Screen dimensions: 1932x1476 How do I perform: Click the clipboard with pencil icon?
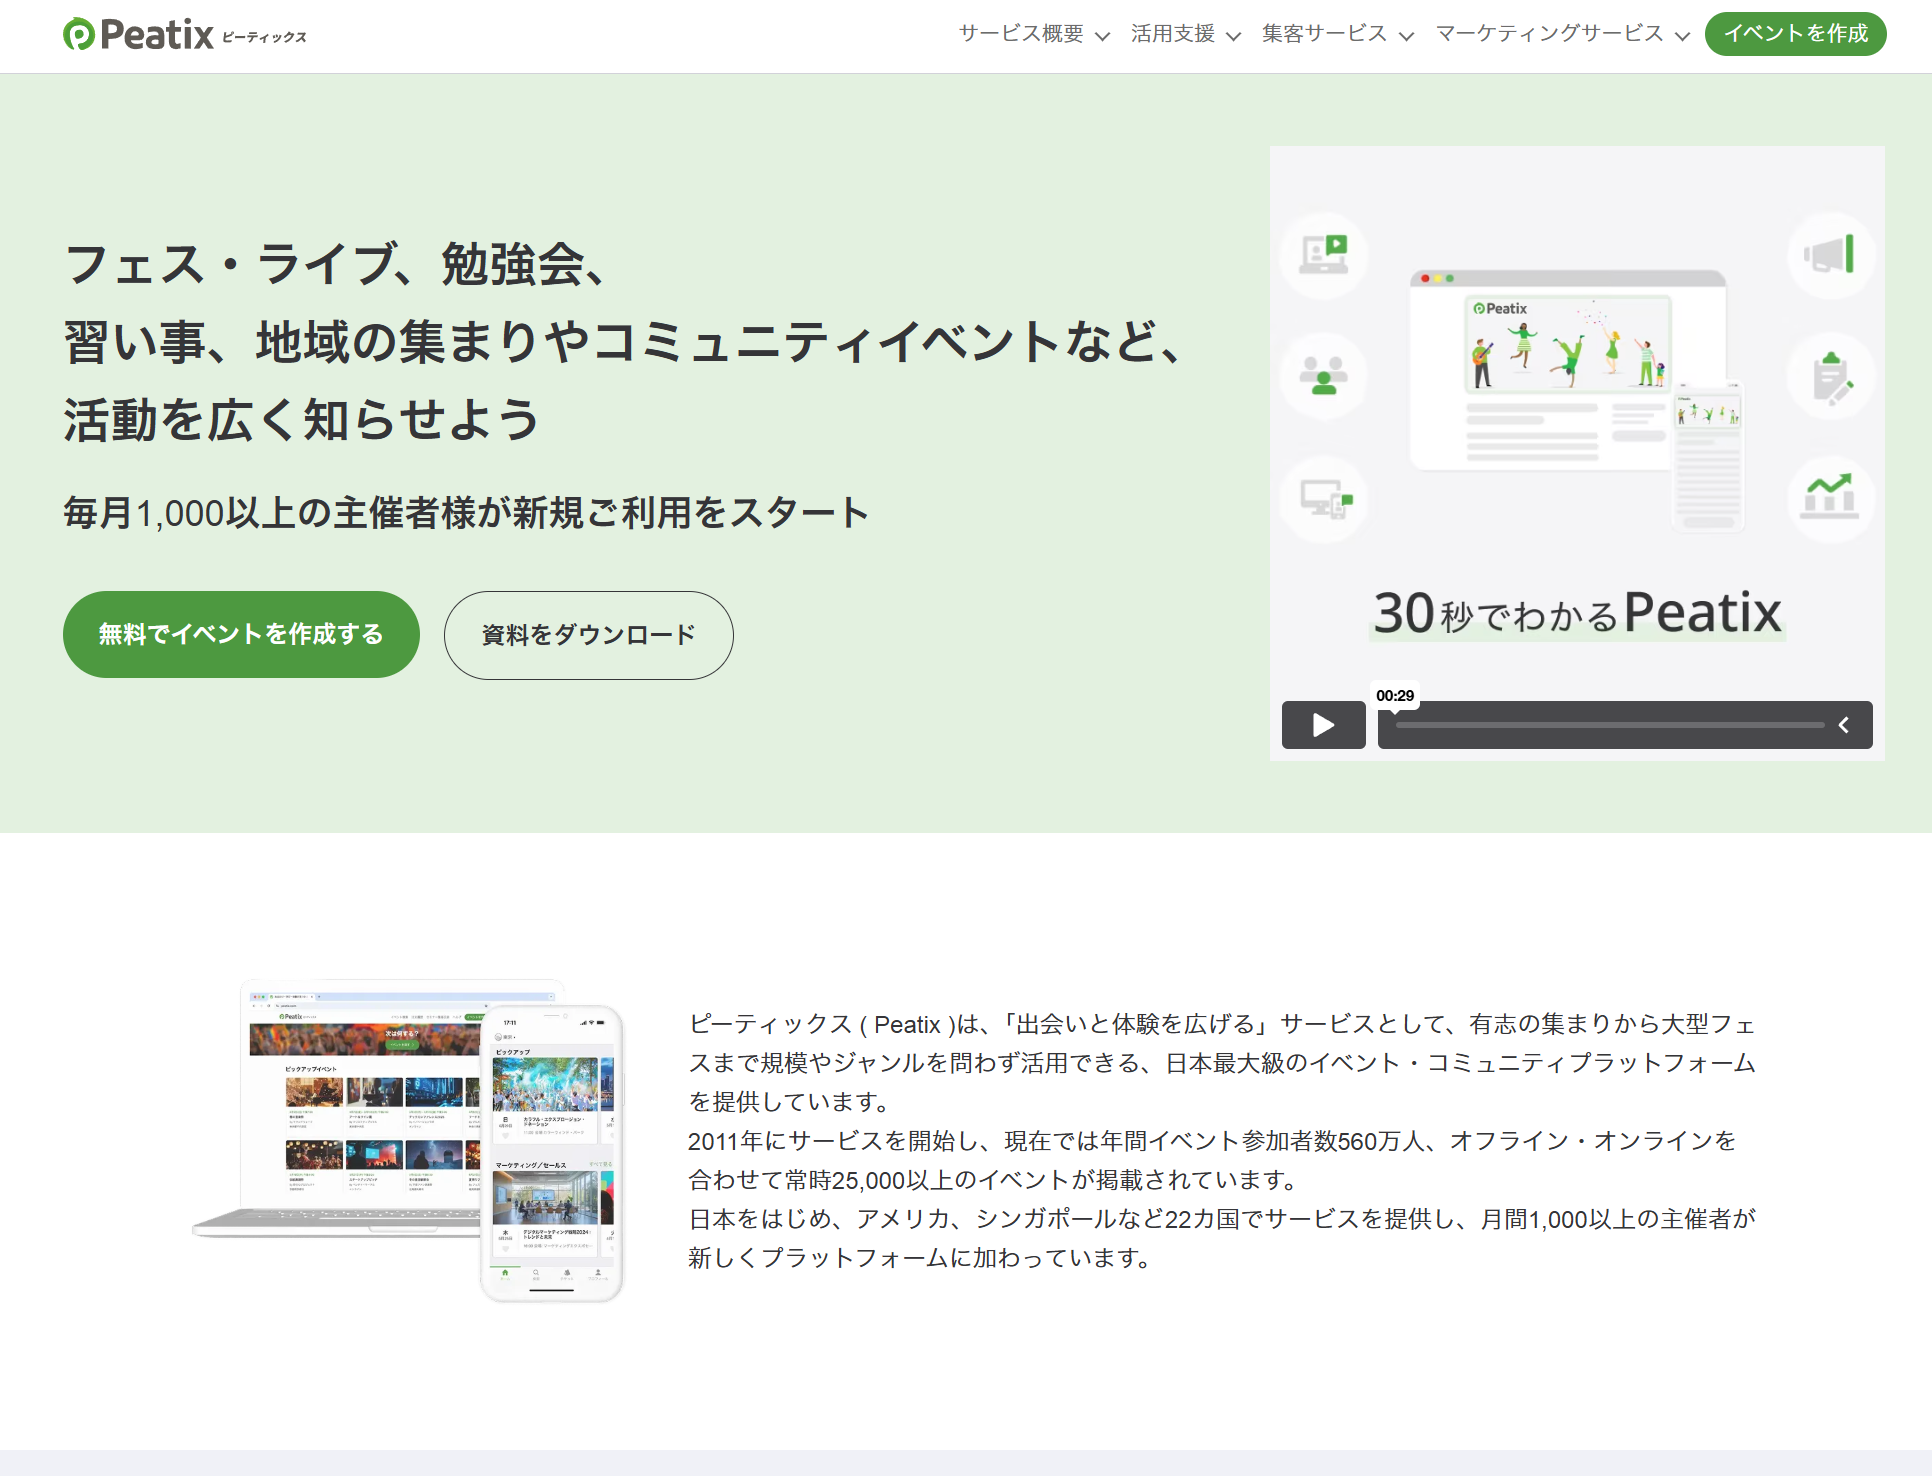tap(1831, 377)
